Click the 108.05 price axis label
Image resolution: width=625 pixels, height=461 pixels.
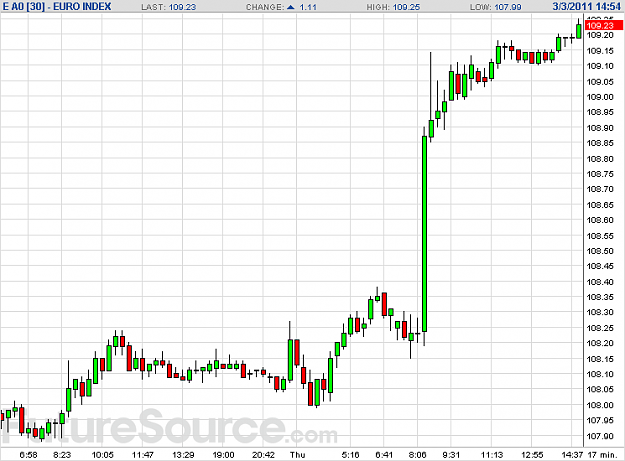(600, 390)
